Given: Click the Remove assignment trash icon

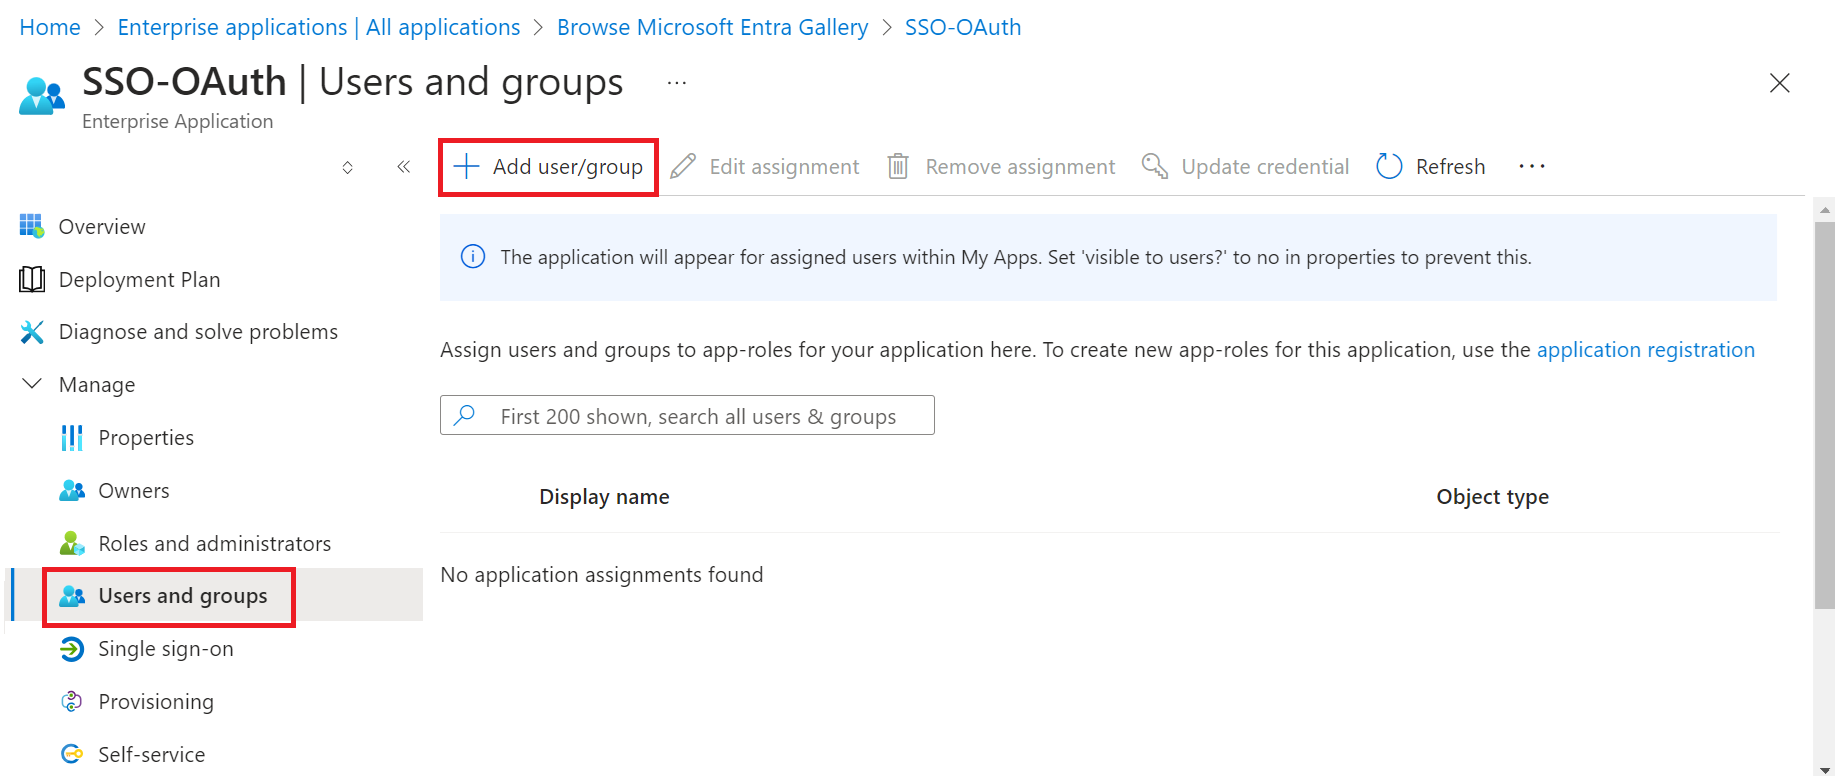Looking at the screenshot, I should pos(898,167).
